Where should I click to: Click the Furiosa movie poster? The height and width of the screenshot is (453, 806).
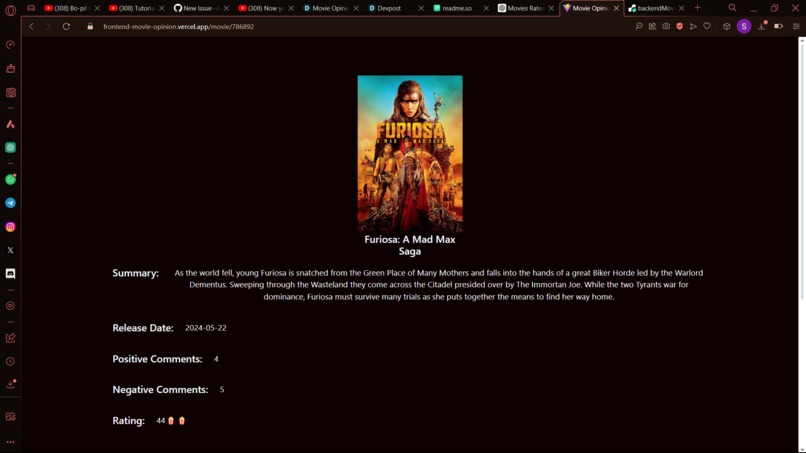(x=410, y=154)
